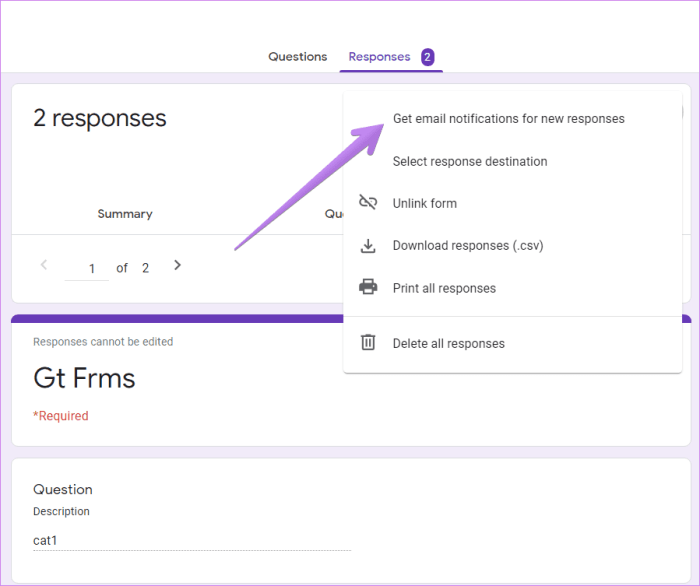Click the cat1 answer field
This screenshot has height=586, width=700.
tap(191, 541)
